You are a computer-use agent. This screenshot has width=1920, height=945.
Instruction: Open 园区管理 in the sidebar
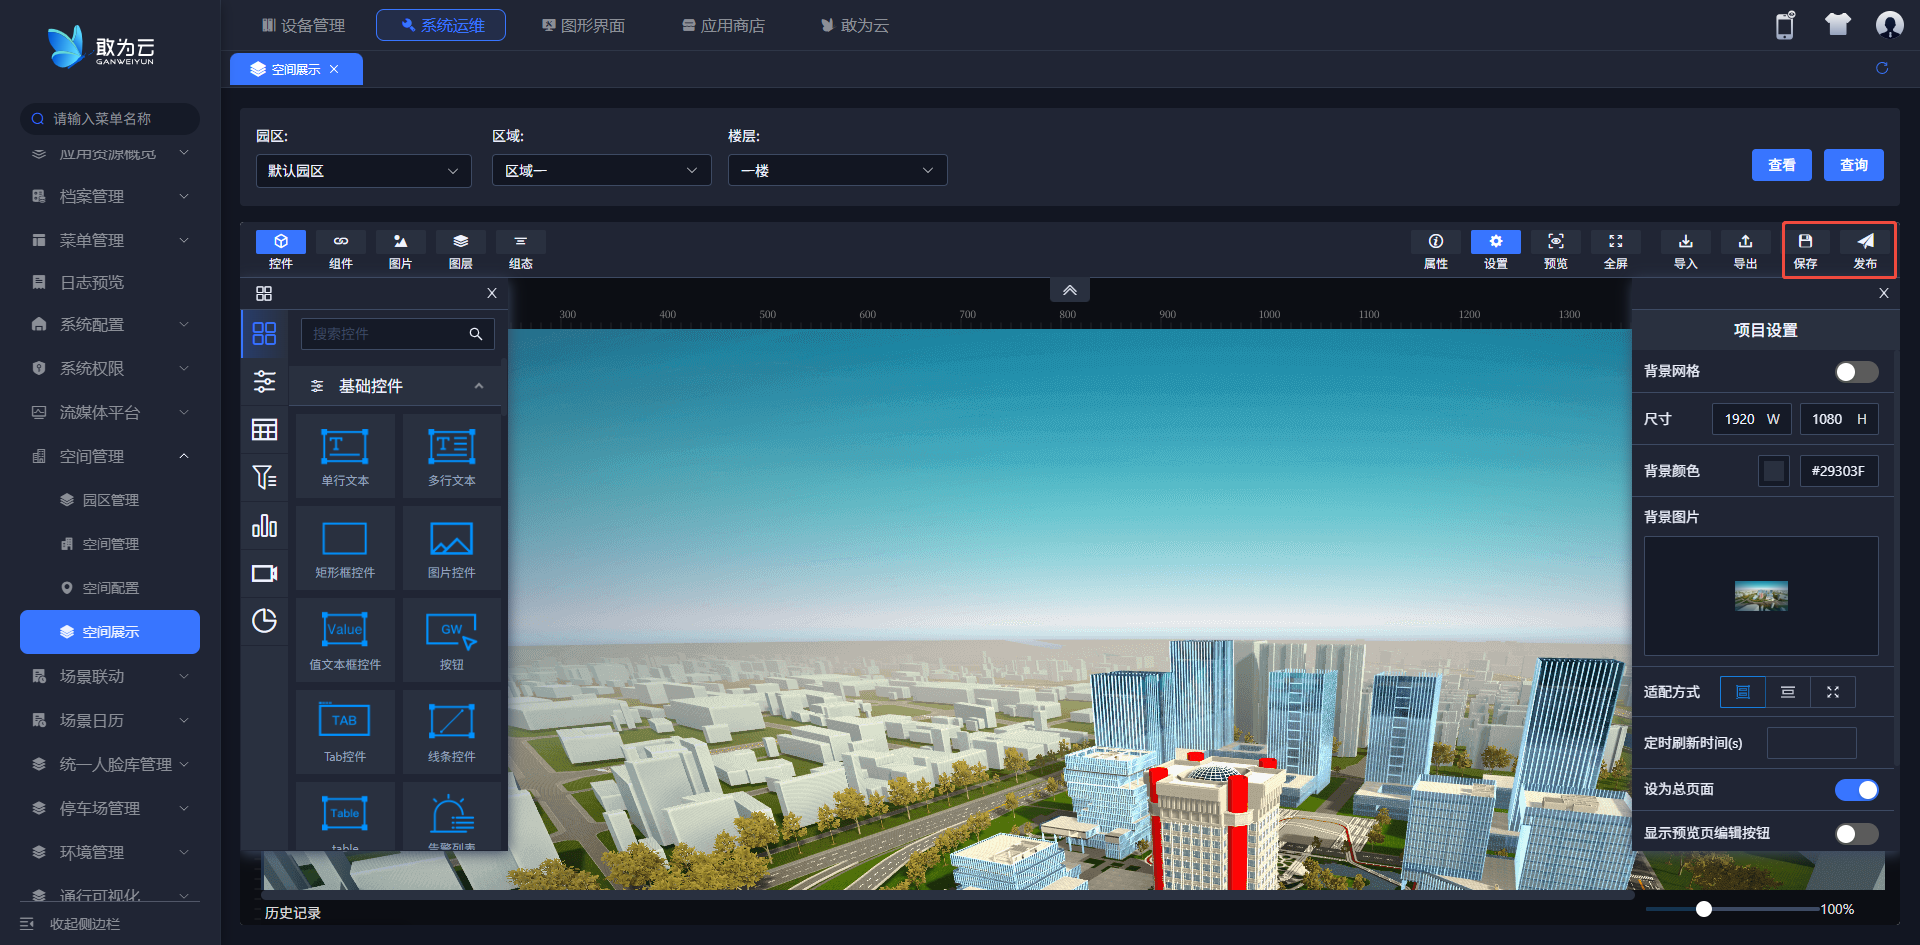[x=110, y=500]
